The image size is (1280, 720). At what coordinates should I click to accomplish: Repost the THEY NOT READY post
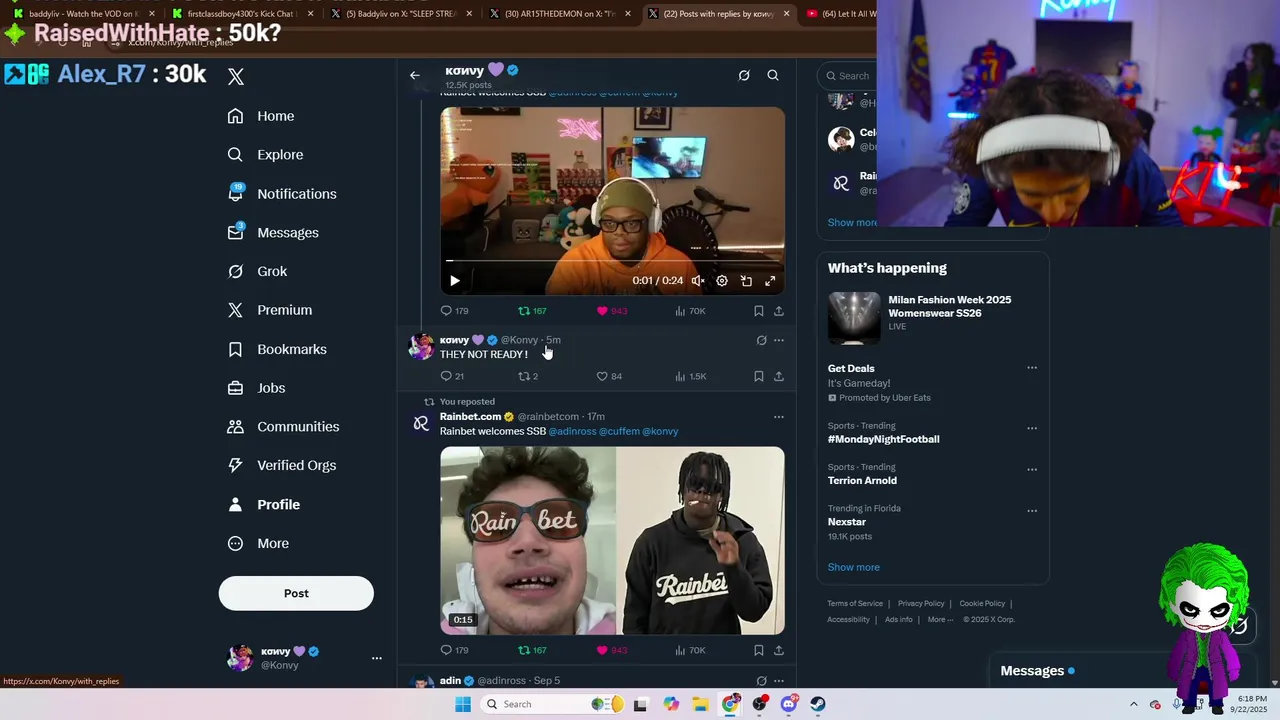[528, 376]
